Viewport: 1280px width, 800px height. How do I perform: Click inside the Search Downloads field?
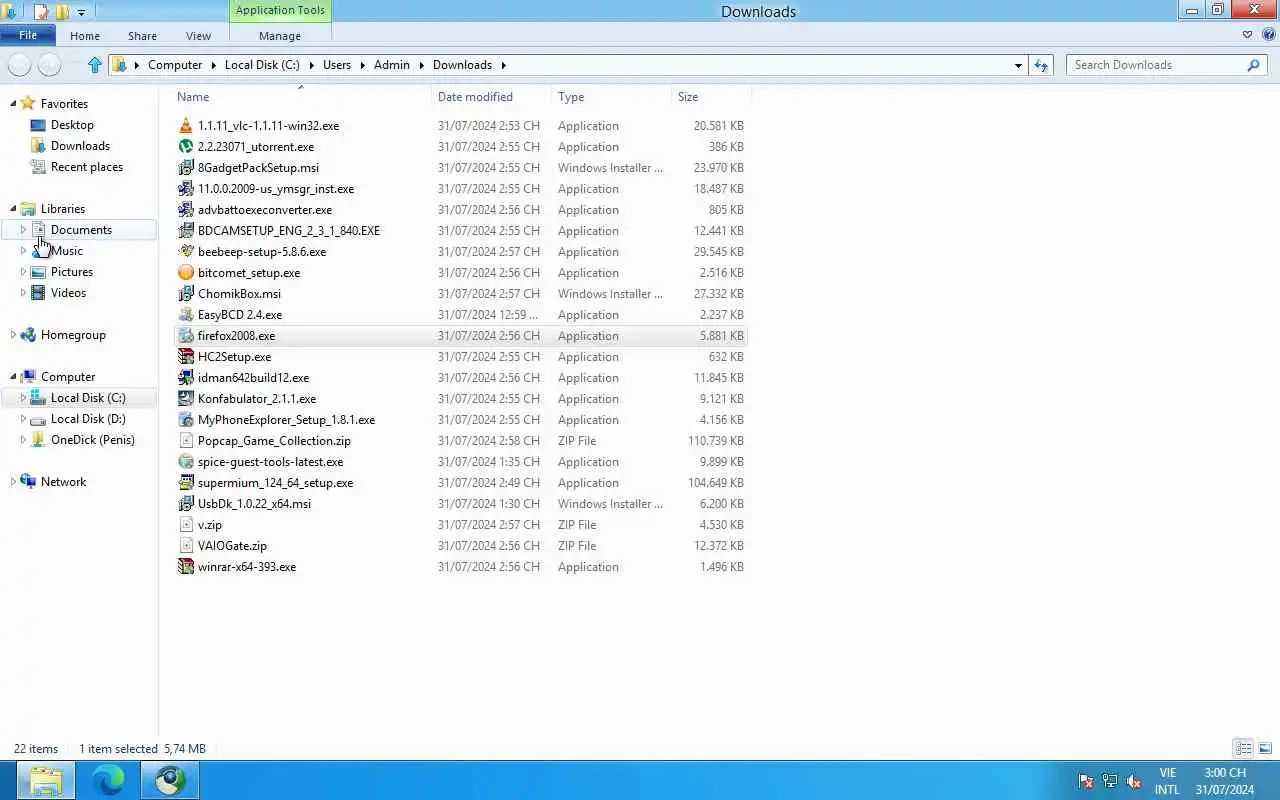(x=1155, y=65)
